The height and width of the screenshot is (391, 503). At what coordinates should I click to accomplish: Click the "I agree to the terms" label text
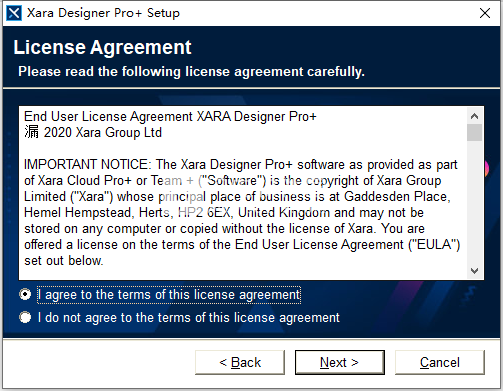coord(169,295)
